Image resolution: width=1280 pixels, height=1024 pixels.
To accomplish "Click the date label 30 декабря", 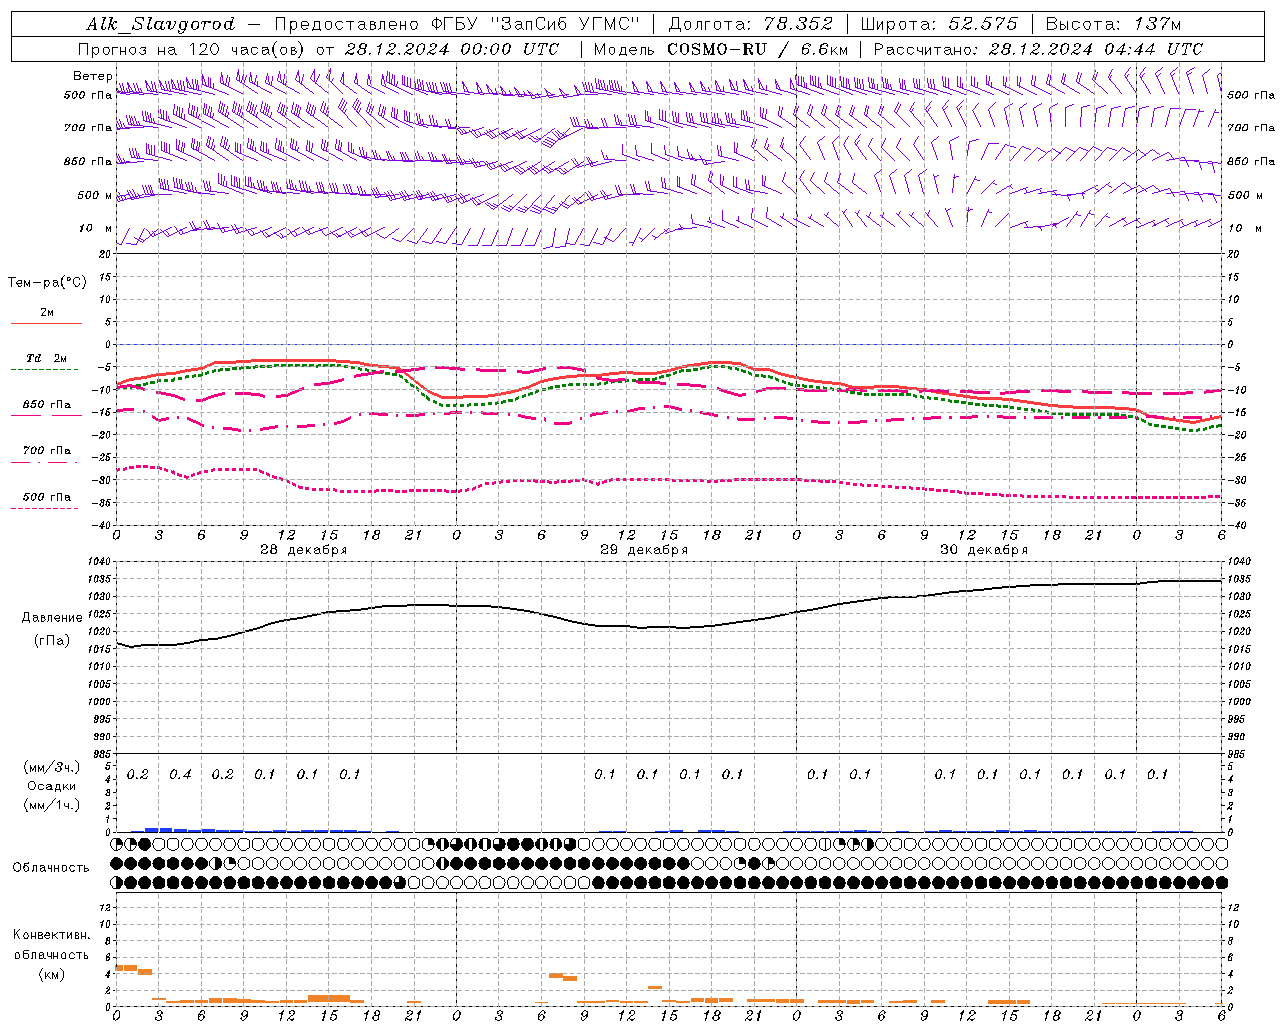I will point(984,550).
